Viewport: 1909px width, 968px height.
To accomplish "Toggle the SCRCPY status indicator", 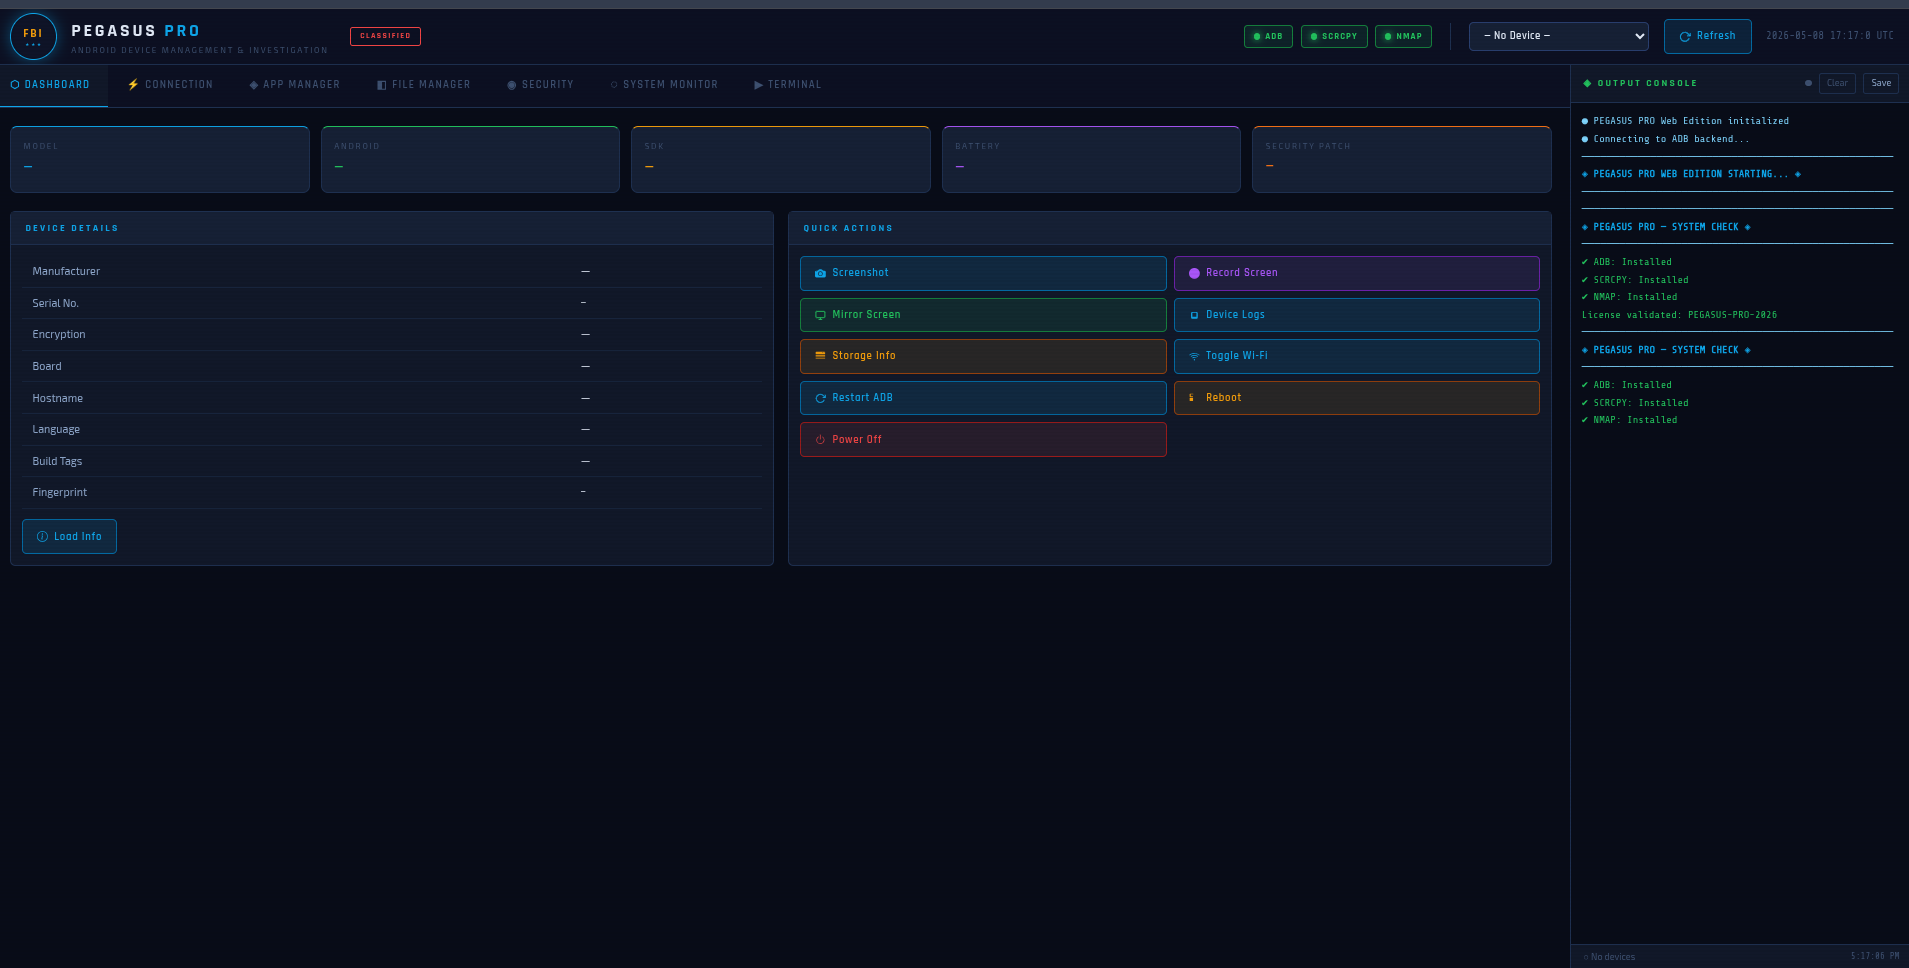I will click(1334, 36).
